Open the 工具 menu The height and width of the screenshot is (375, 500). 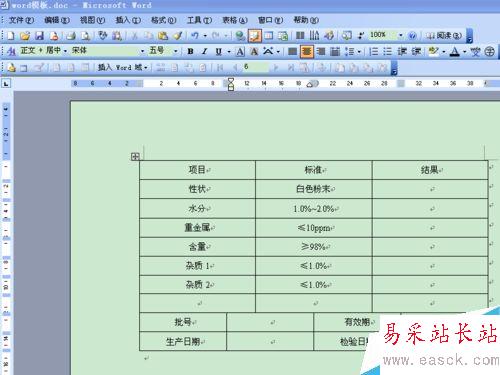pyautogui.click(x=199, y=20)
